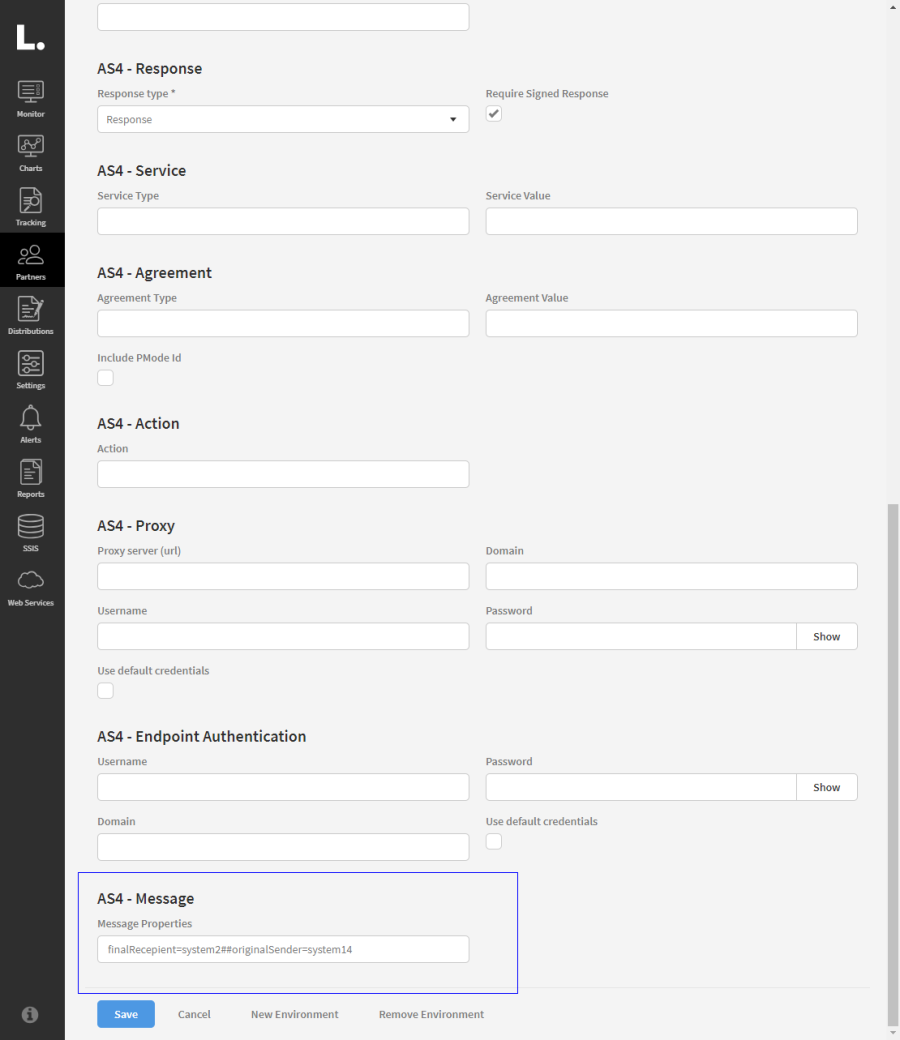Click New Environment button
This screenshot has width=900, height=1040.
tap(294, 1014)
